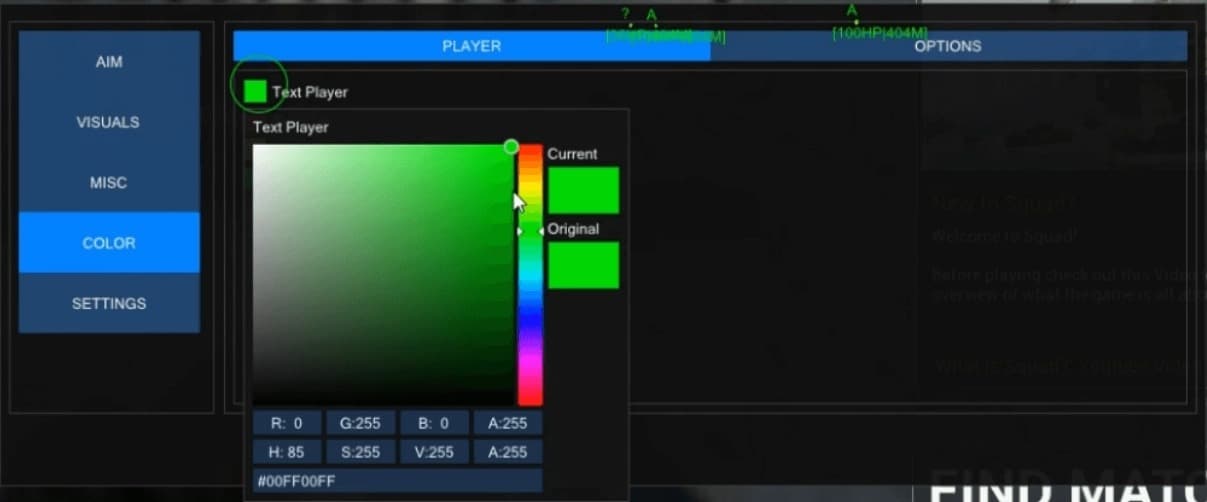Click the green Text Player color swatch
Image resolution: width=1207 pixels, height=502 pixels.
pyautogui.click(x=255, y=91)
